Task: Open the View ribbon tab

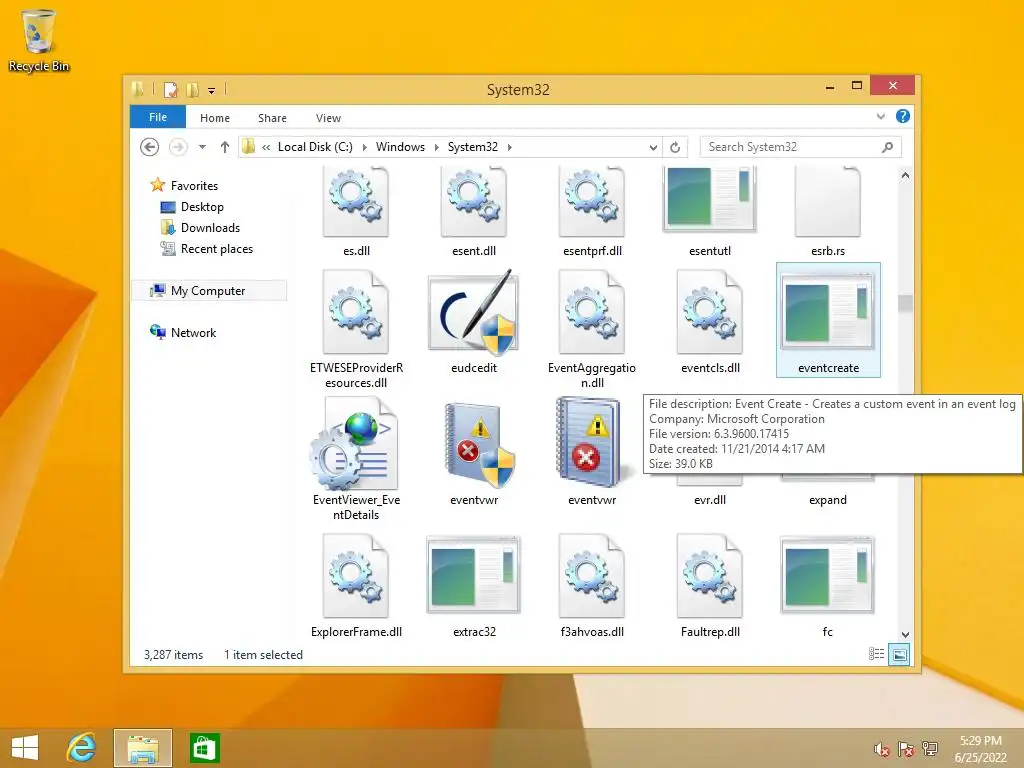Action: (x=328, y=118)
